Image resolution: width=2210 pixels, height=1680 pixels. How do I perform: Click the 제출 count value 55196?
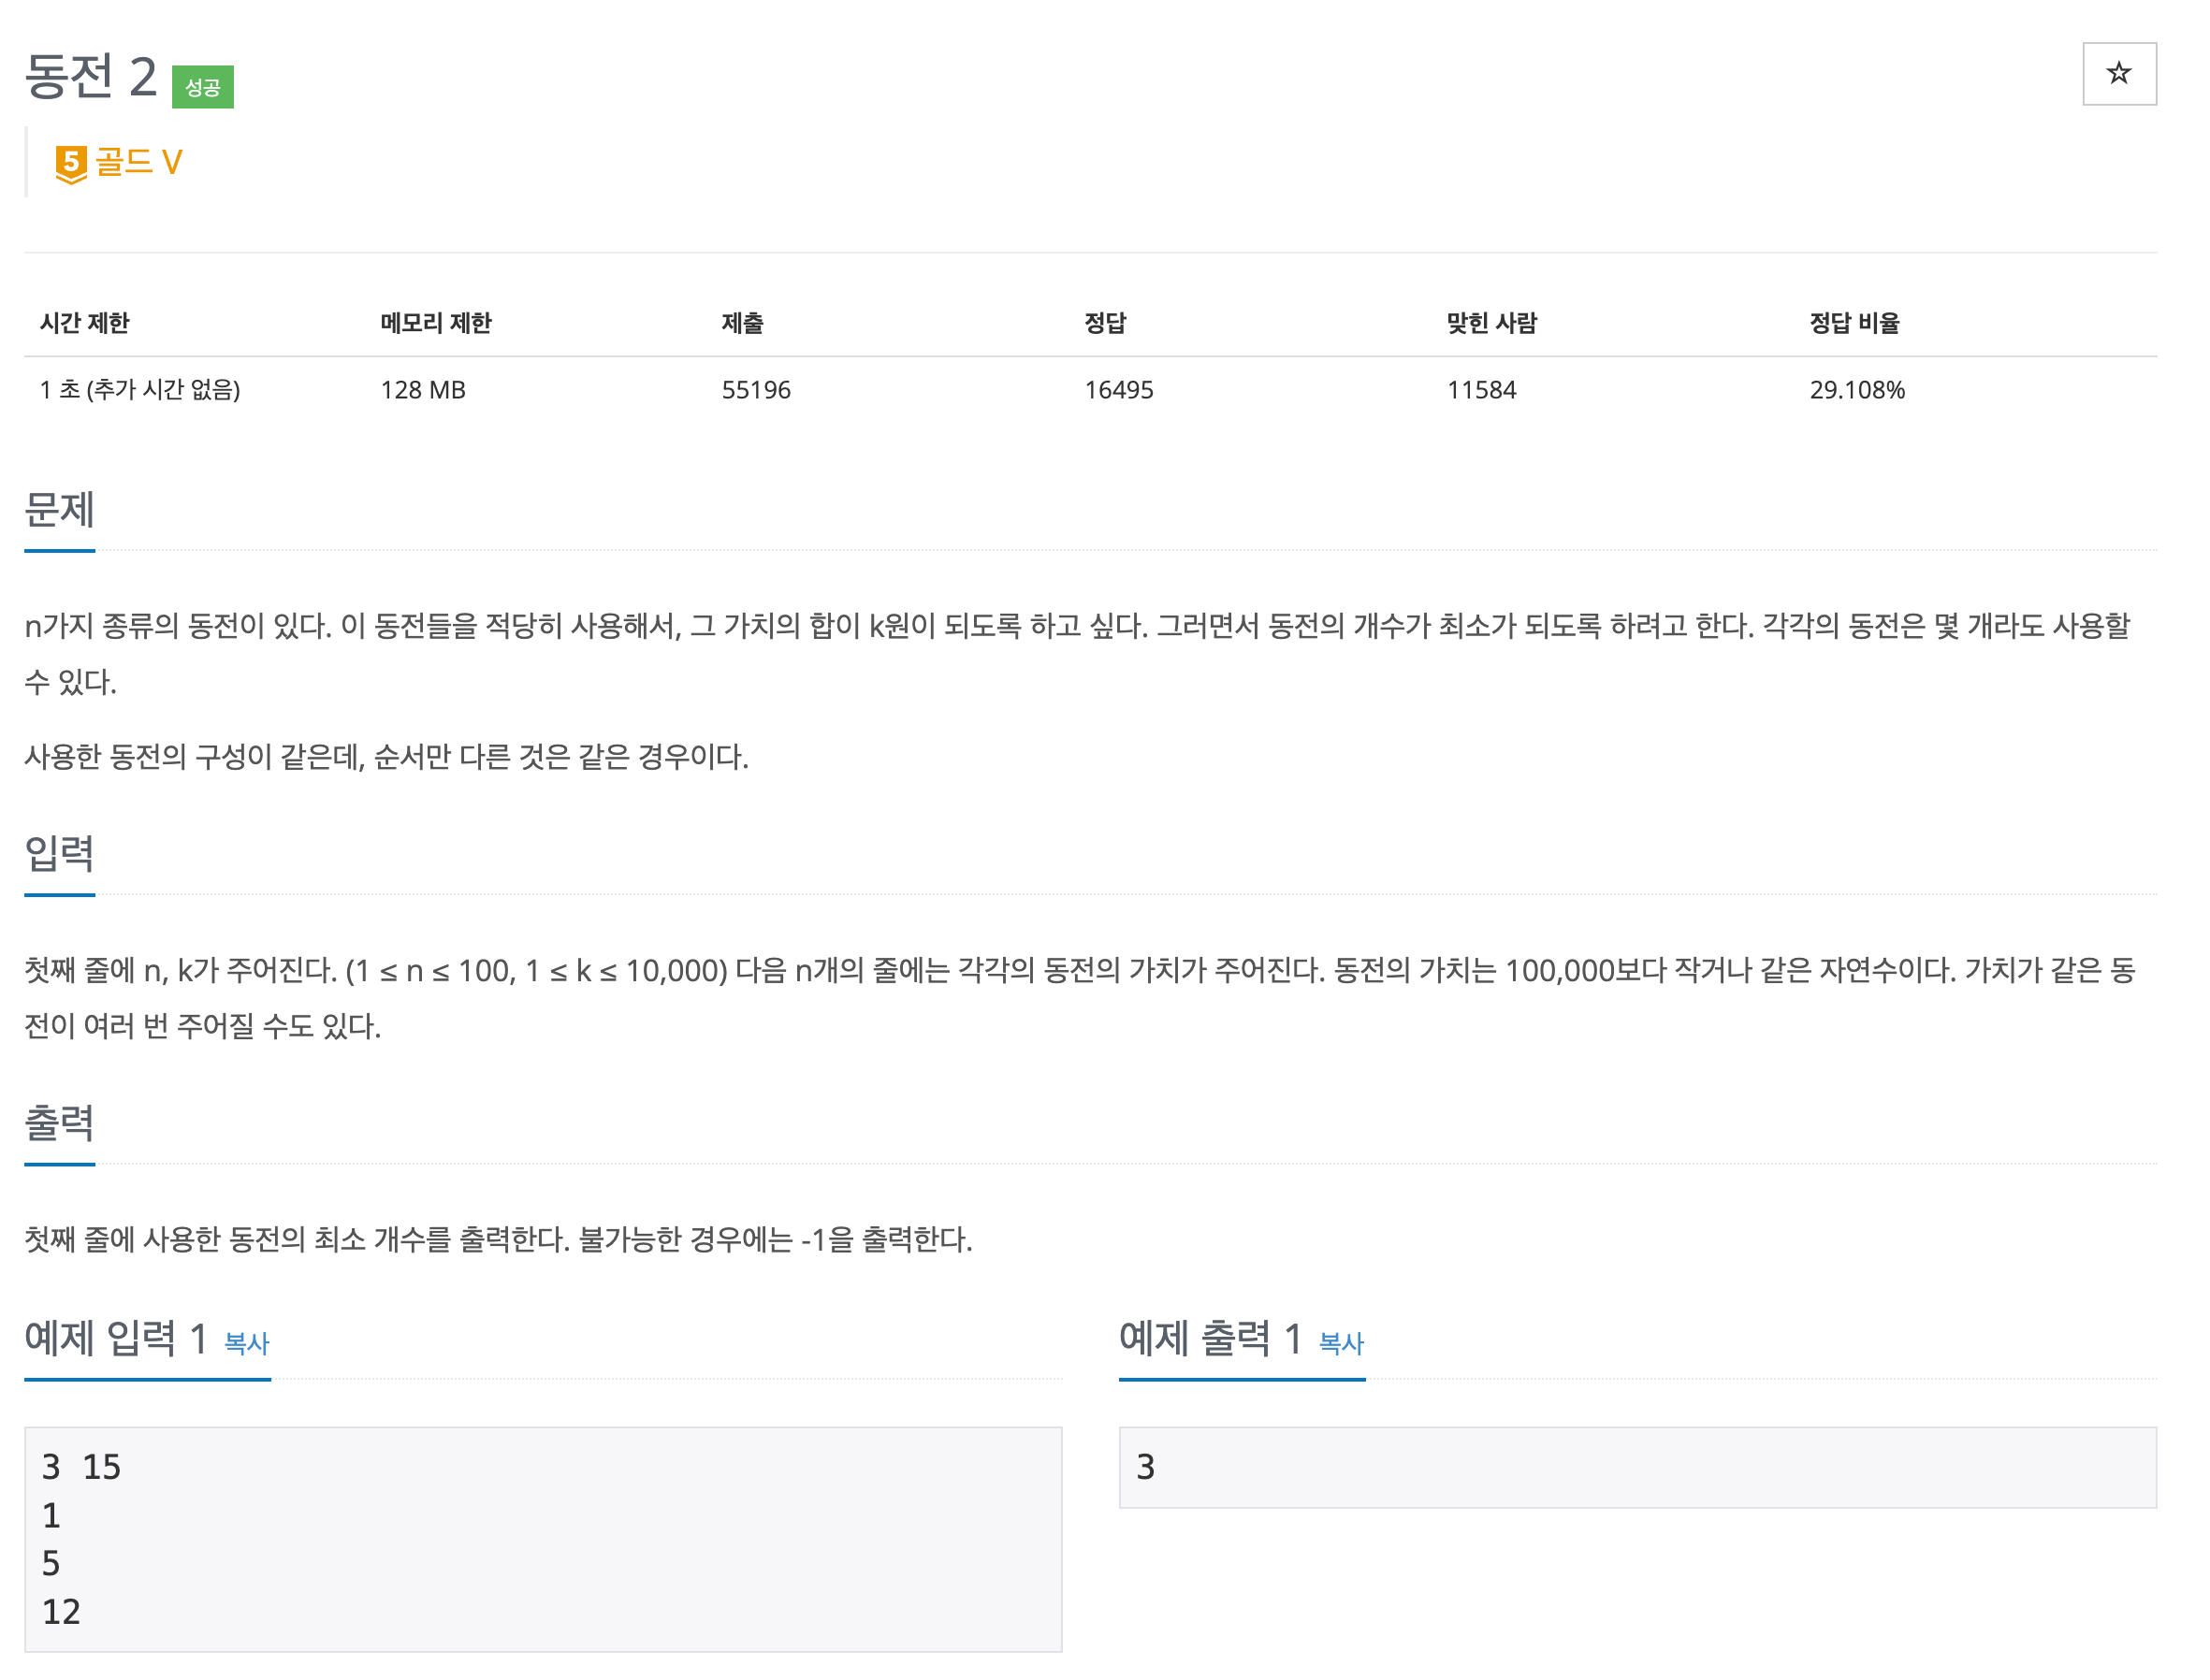click(x=755, y=390)
